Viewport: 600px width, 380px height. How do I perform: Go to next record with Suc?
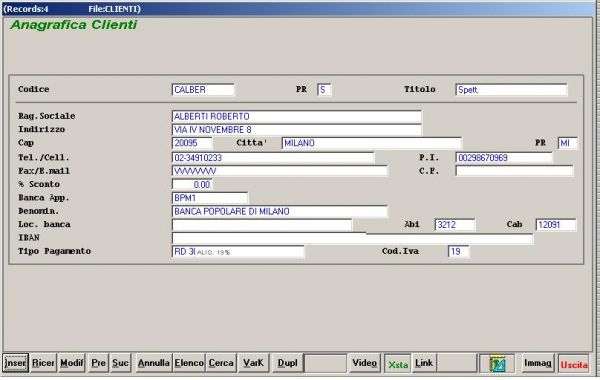[120, 363]
